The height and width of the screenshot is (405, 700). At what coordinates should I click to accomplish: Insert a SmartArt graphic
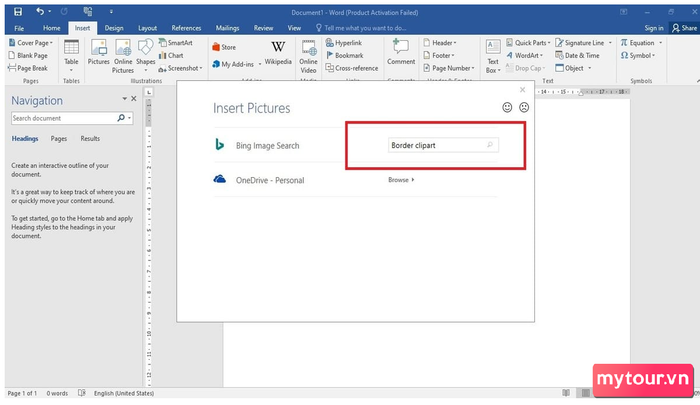pos(175,43)
